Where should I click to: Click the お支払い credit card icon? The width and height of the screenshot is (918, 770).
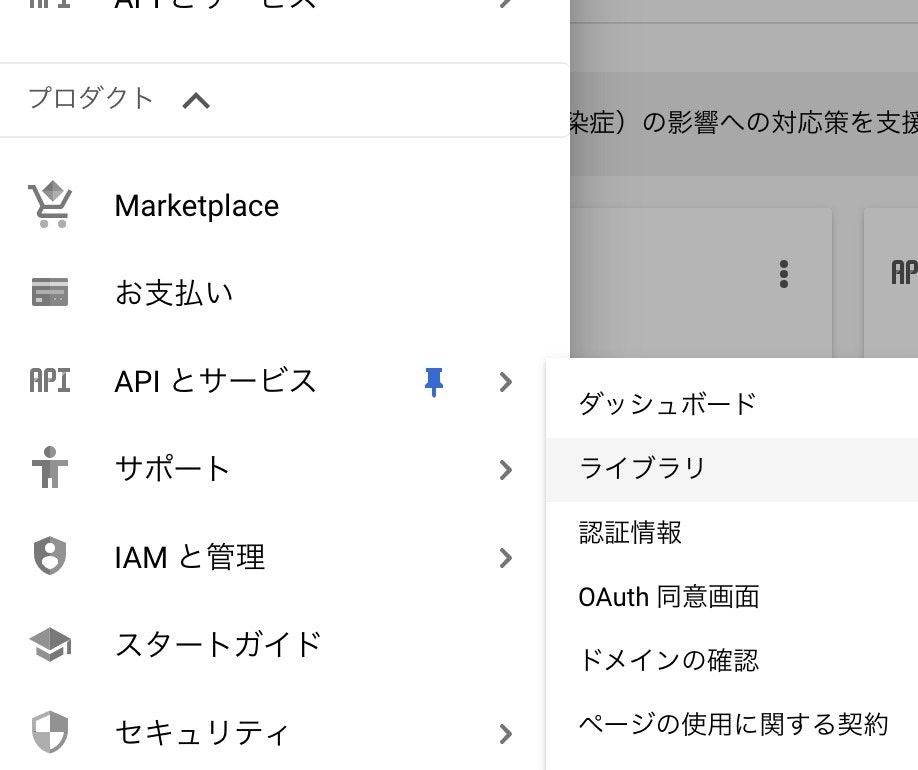pyautogui.click(x=50, y=292)
